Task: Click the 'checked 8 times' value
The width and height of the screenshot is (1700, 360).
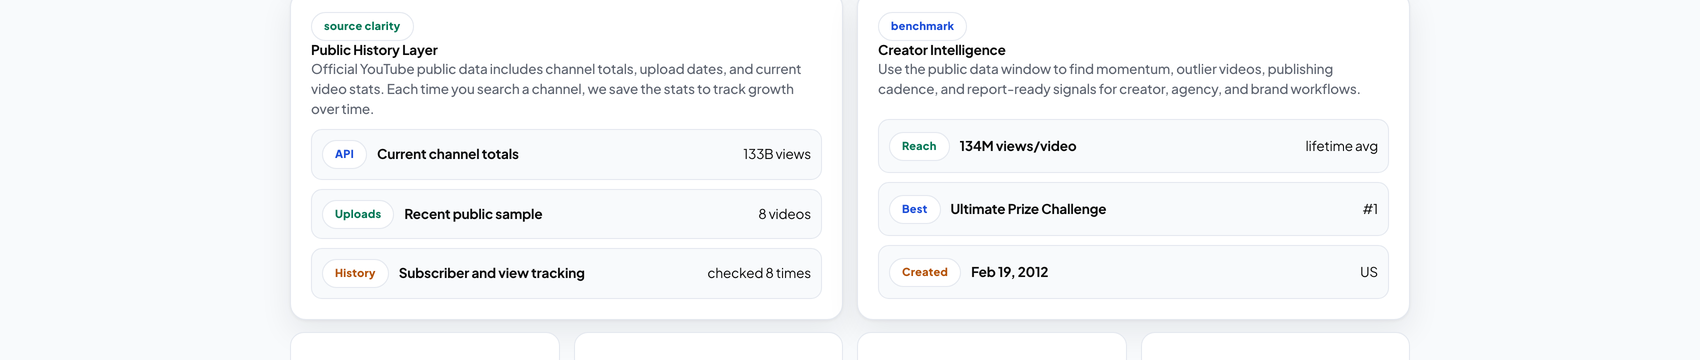Action: pos(759,273)
